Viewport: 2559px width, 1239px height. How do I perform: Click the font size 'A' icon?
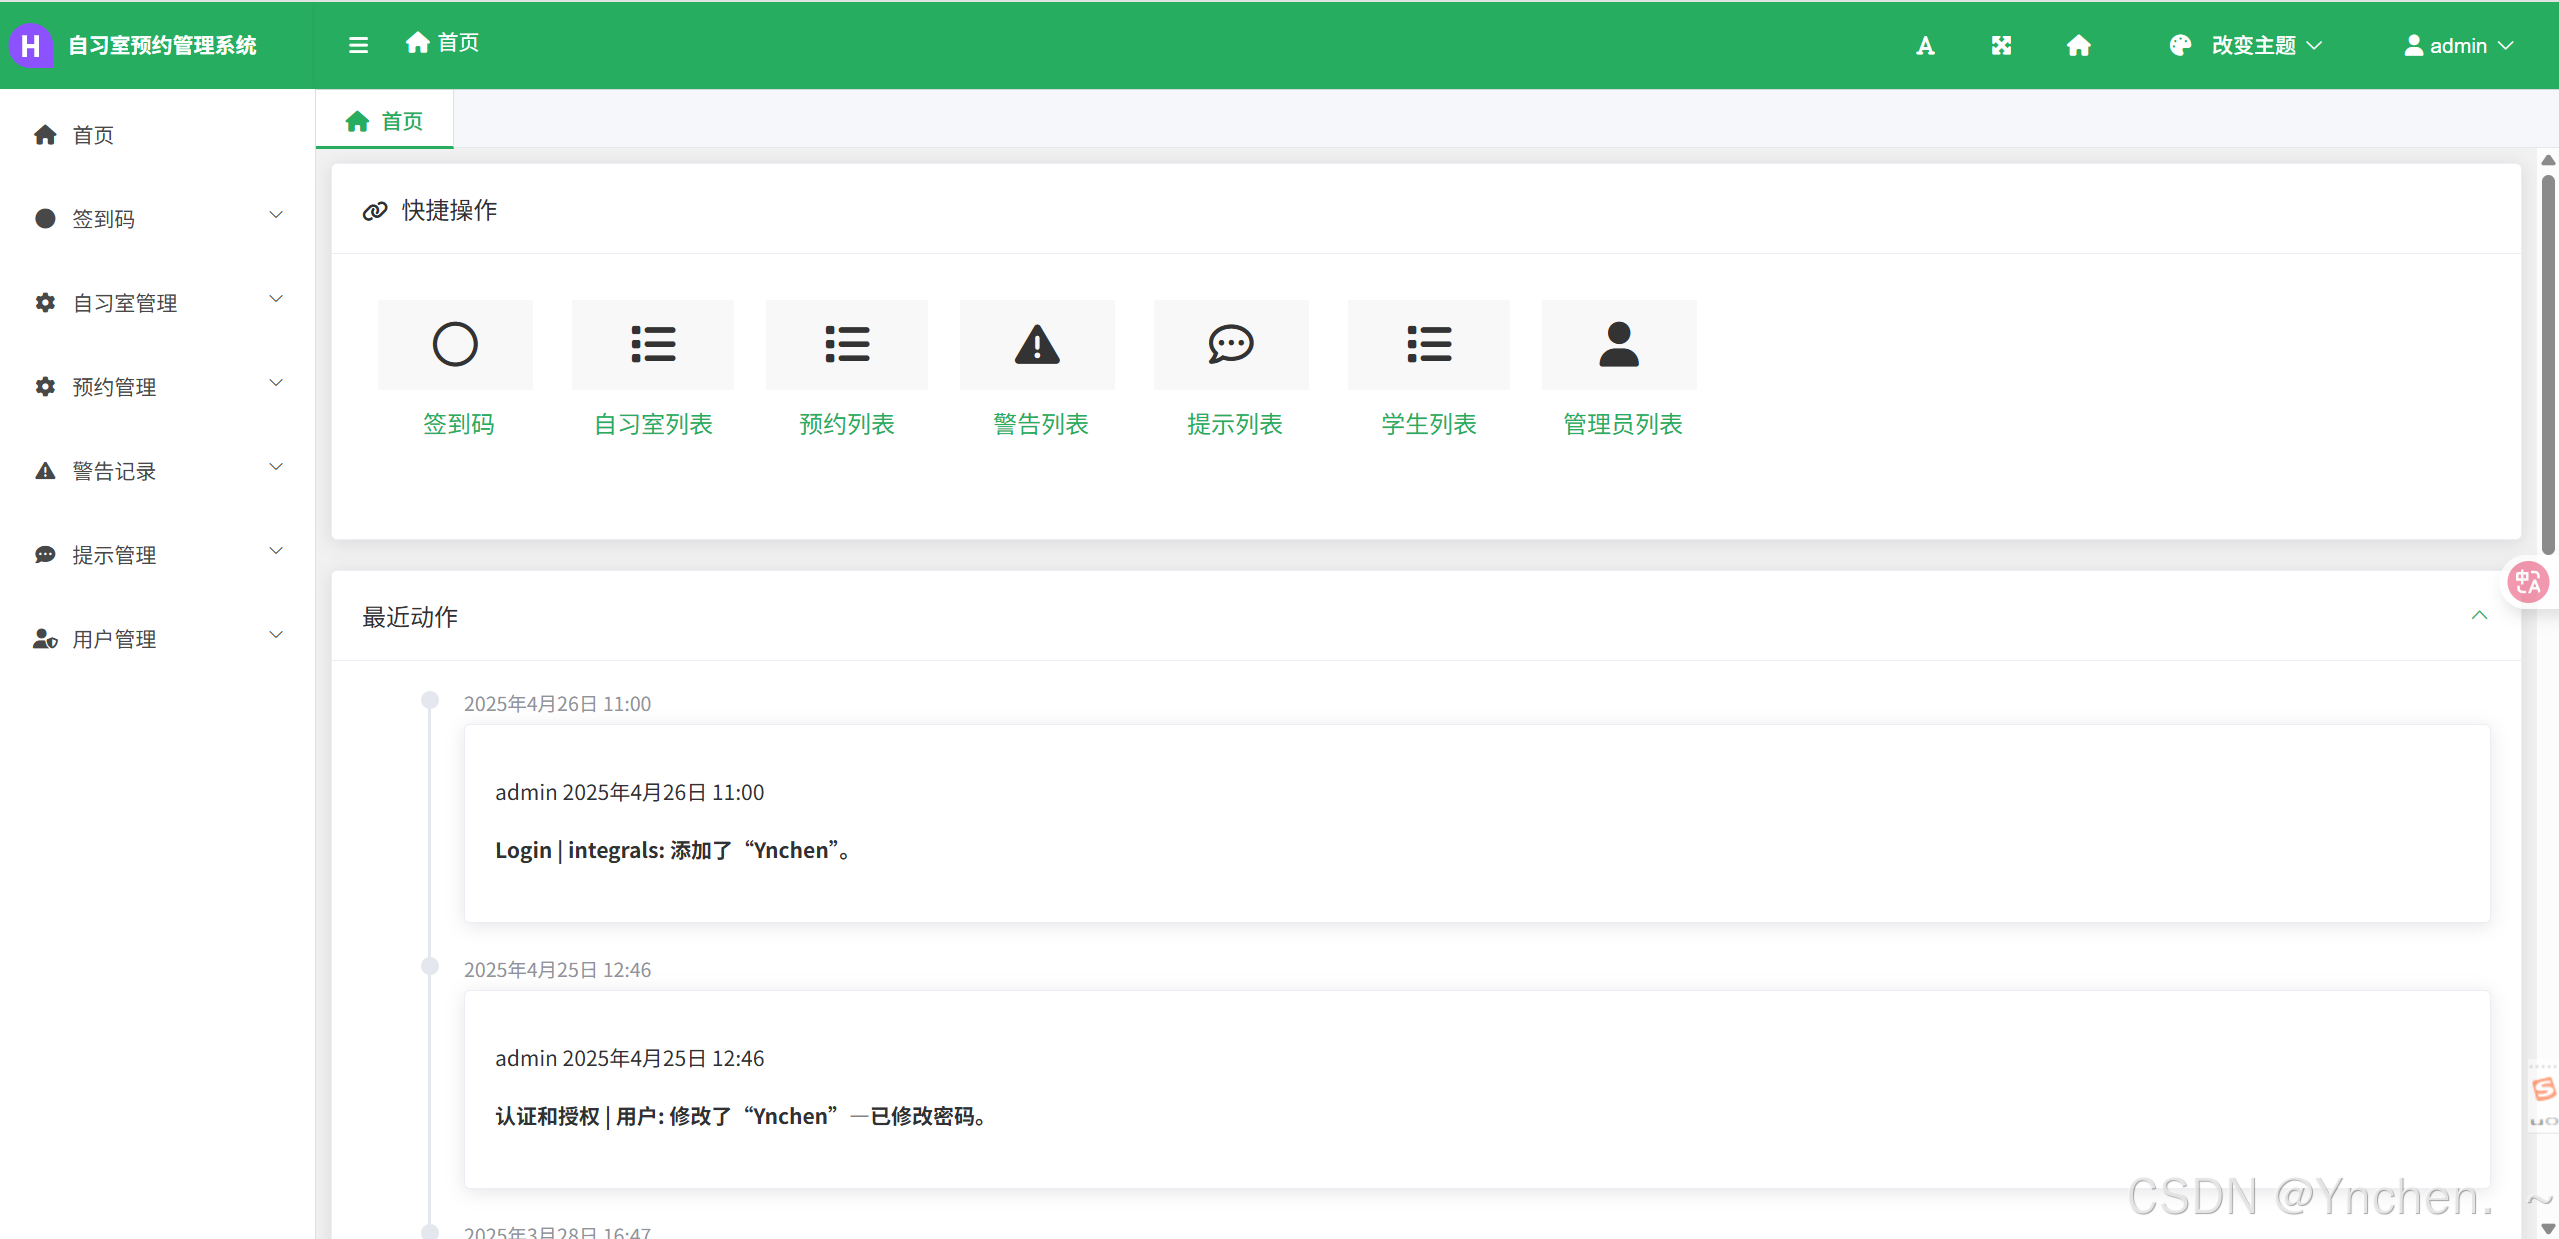click(1925, 46)
